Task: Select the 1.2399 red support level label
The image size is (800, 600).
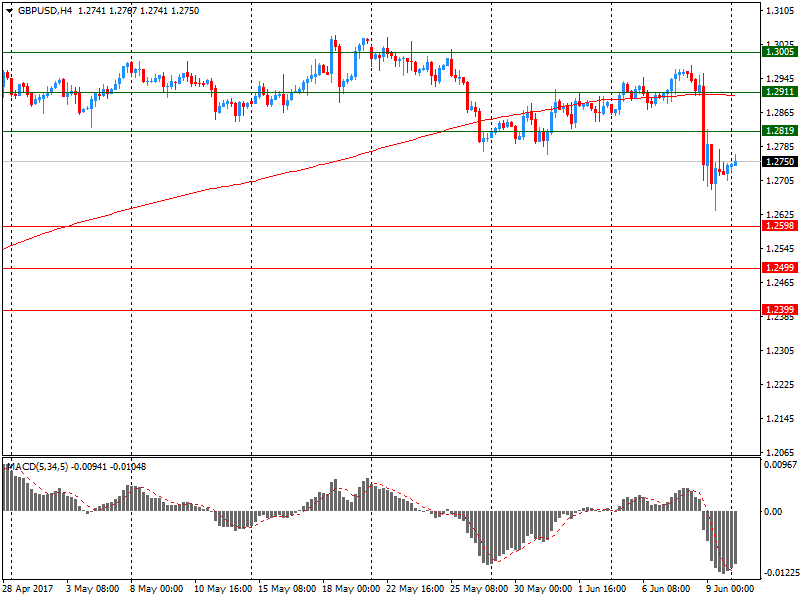Action: click(x=779, y=310)
